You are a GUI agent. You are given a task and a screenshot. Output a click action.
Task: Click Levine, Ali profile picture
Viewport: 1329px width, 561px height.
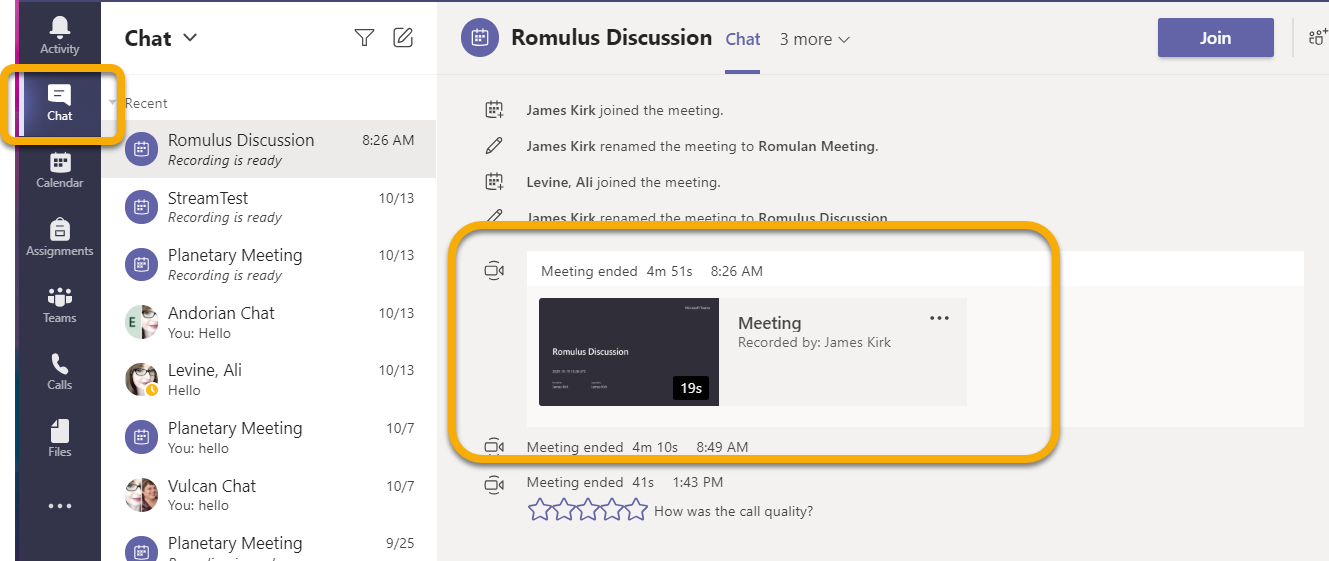pos(141,379)
